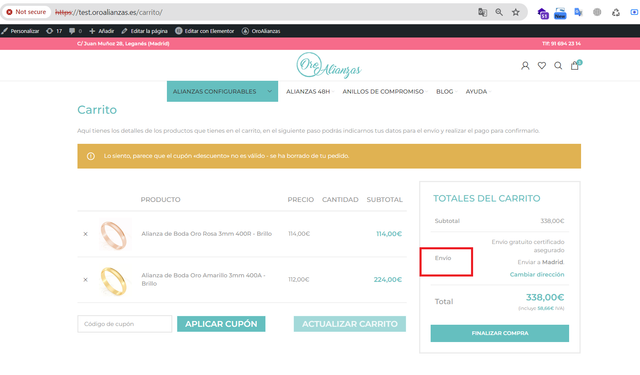Image resolution: width=640 pixels, height=375 pixels.
Task: Click the 112,00€ price cell
Action: click(299, 280)
